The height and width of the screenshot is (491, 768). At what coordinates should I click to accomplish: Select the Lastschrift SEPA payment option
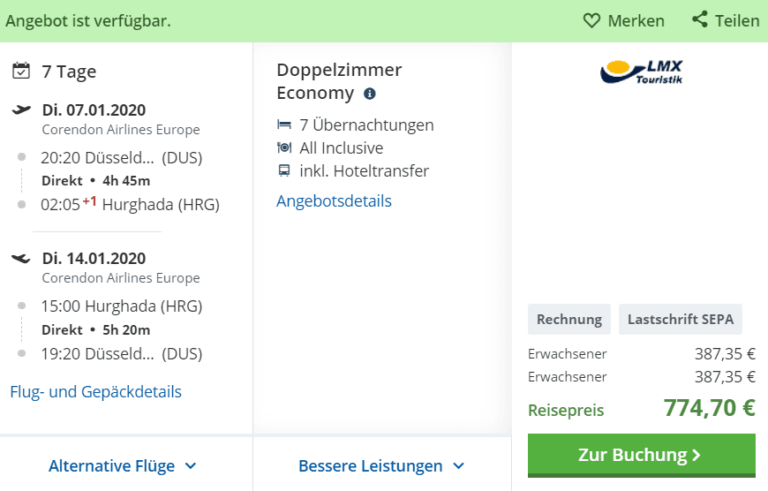680,319
